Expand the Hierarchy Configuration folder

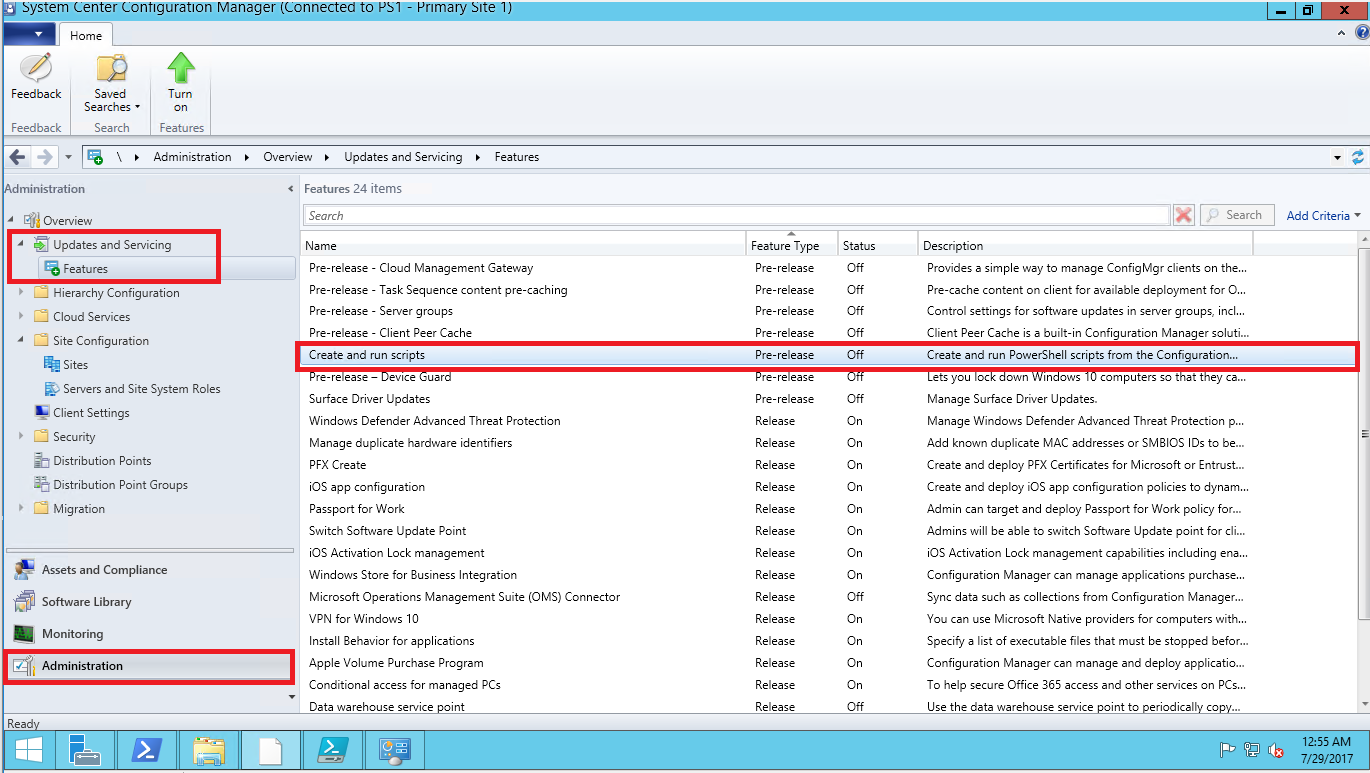tap(21, 292)
